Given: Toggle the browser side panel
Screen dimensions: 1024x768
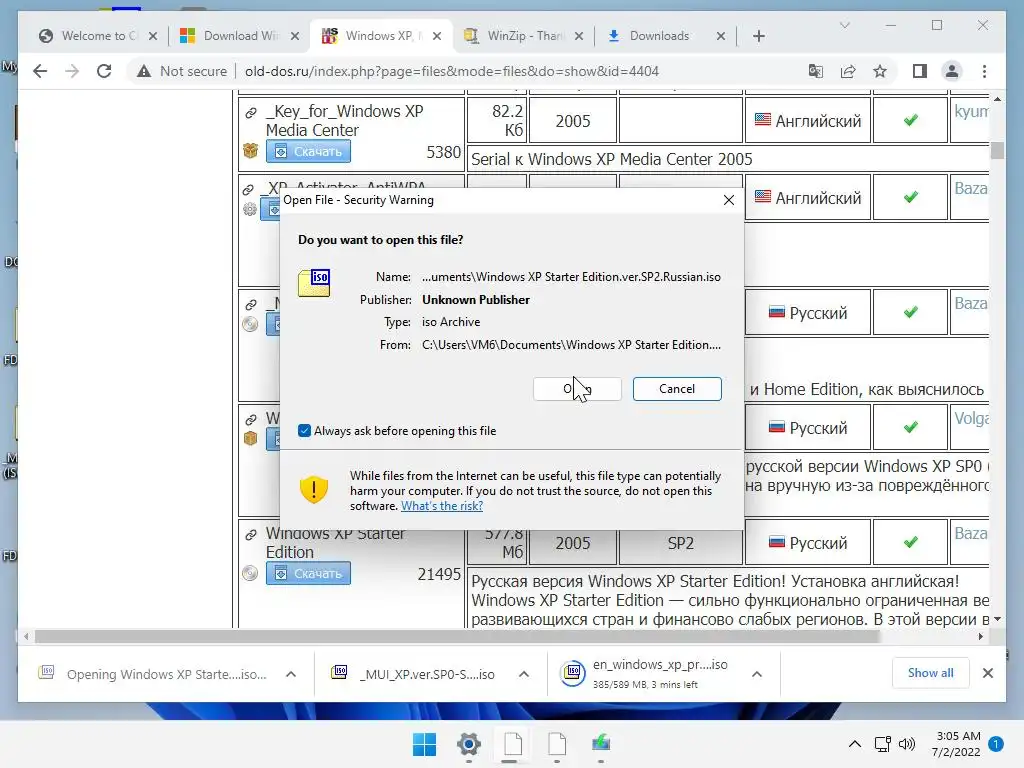Looking at the screenshot, I should (x=920, y=71).
